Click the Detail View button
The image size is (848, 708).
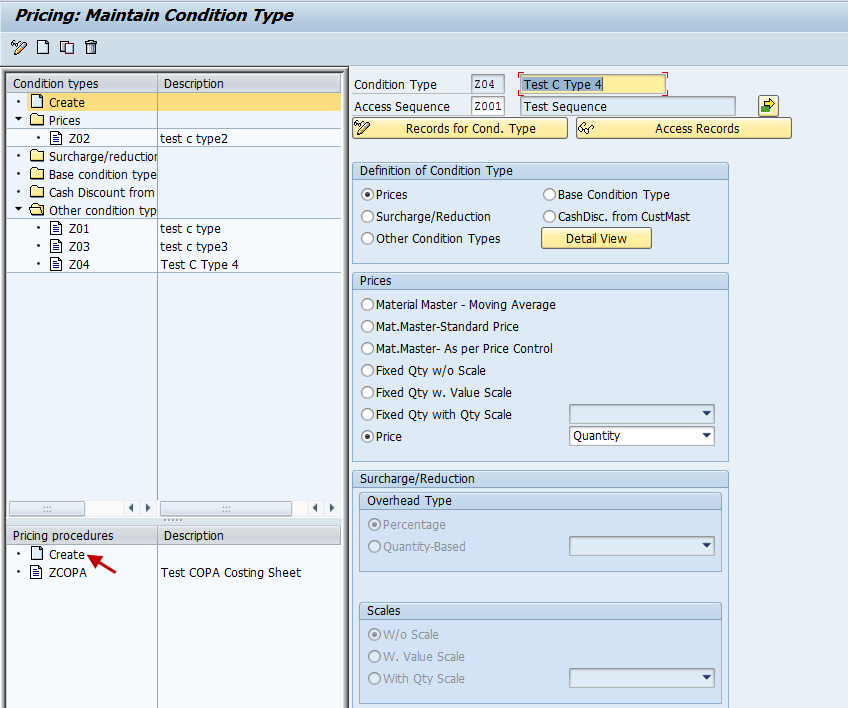596,238
